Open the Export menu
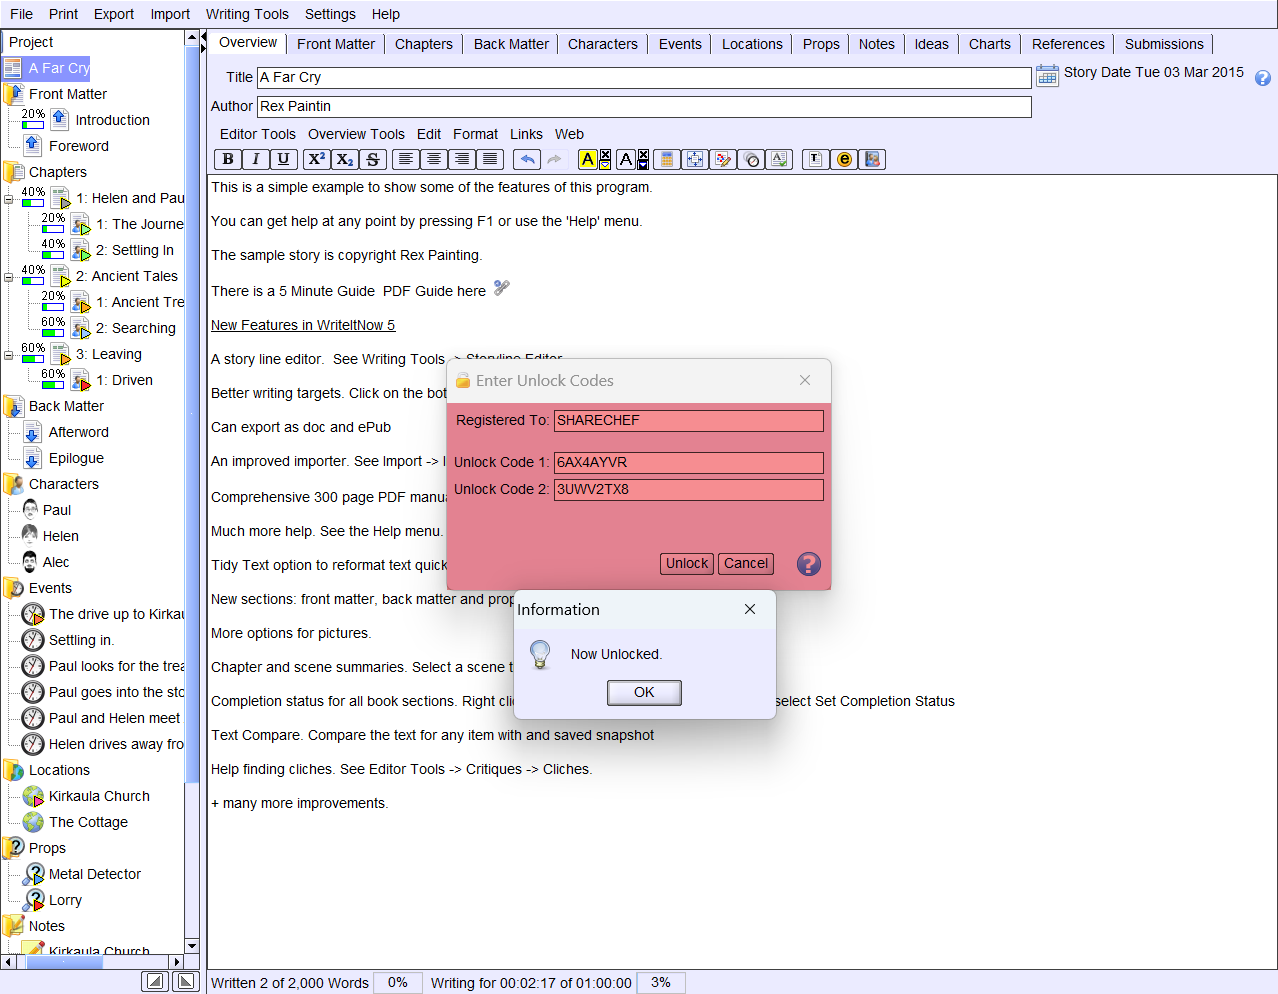The width and height of the screenshot is (1278, 994). (x=114, y=14)
